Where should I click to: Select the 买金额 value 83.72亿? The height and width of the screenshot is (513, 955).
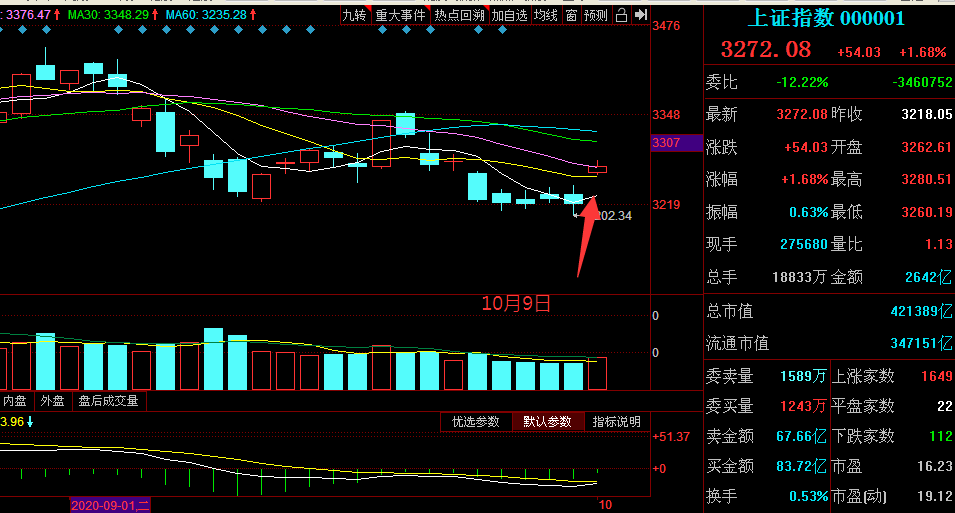(802, 466)
